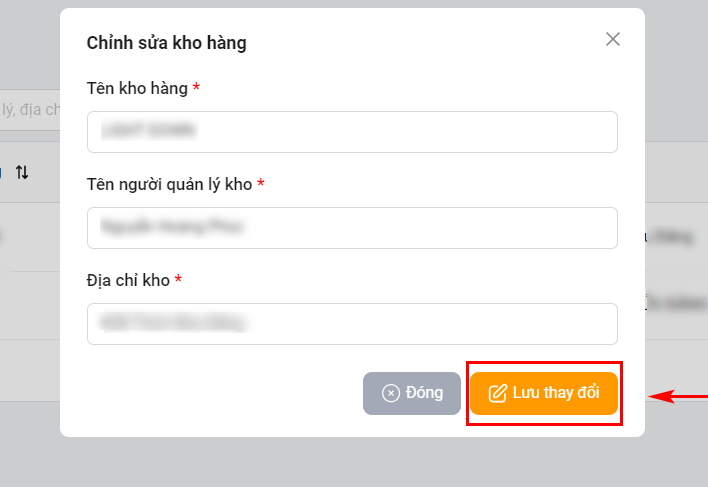Click the pencil edit icon on Lưu thay đổi
Viewport: 708px width, 487px height.
tap(497, 393)
